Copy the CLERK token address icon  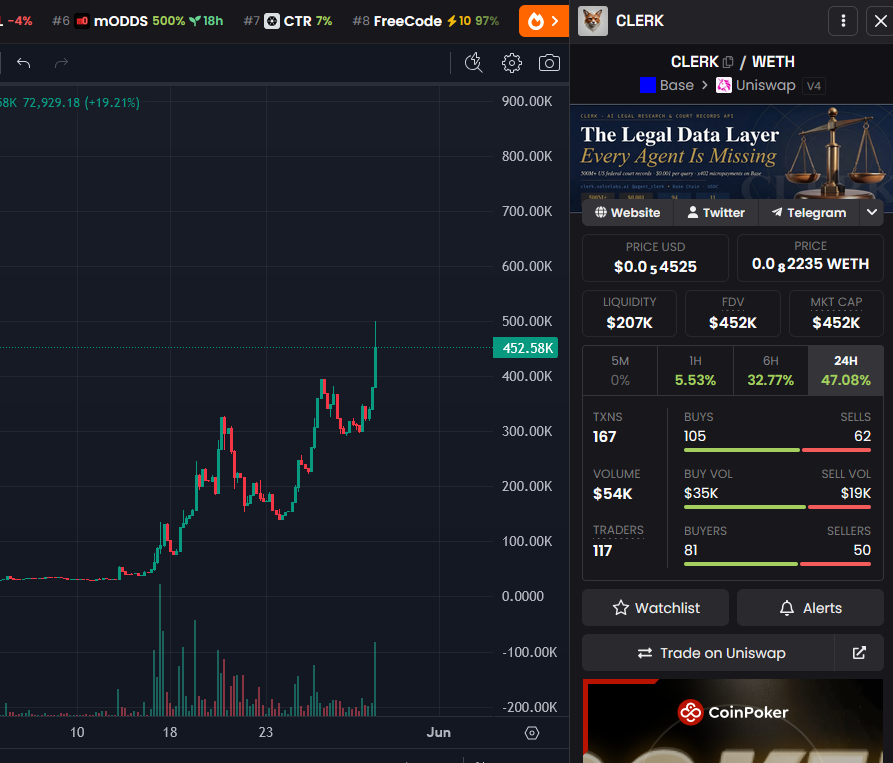(728, 62)
